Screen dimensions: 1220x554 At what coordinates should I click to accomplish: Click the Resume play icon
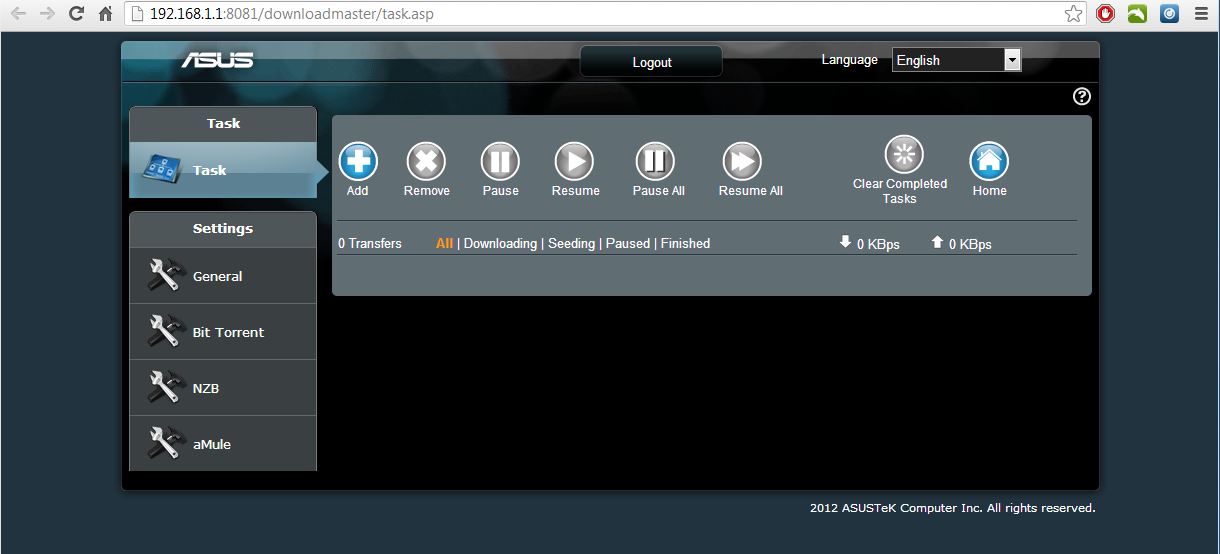pyautogui.click(x=574, y=161)
